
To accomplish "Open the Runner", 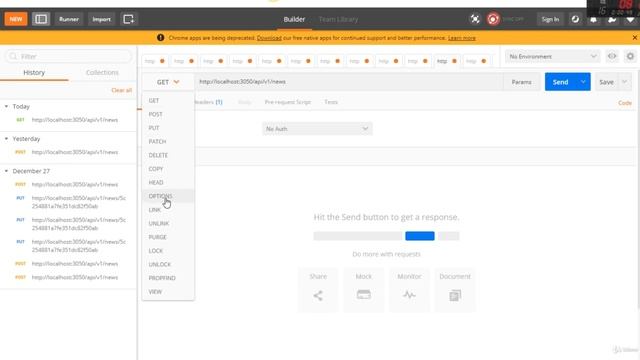I will (69, 19).
